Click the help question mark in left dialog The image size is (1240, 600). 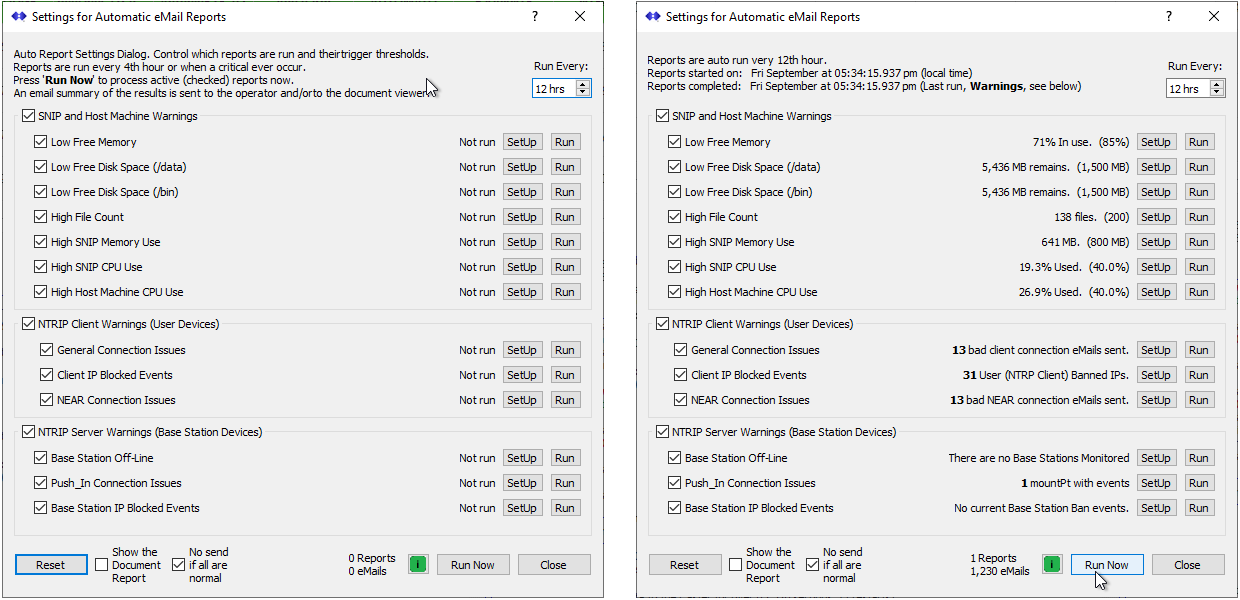535,17
